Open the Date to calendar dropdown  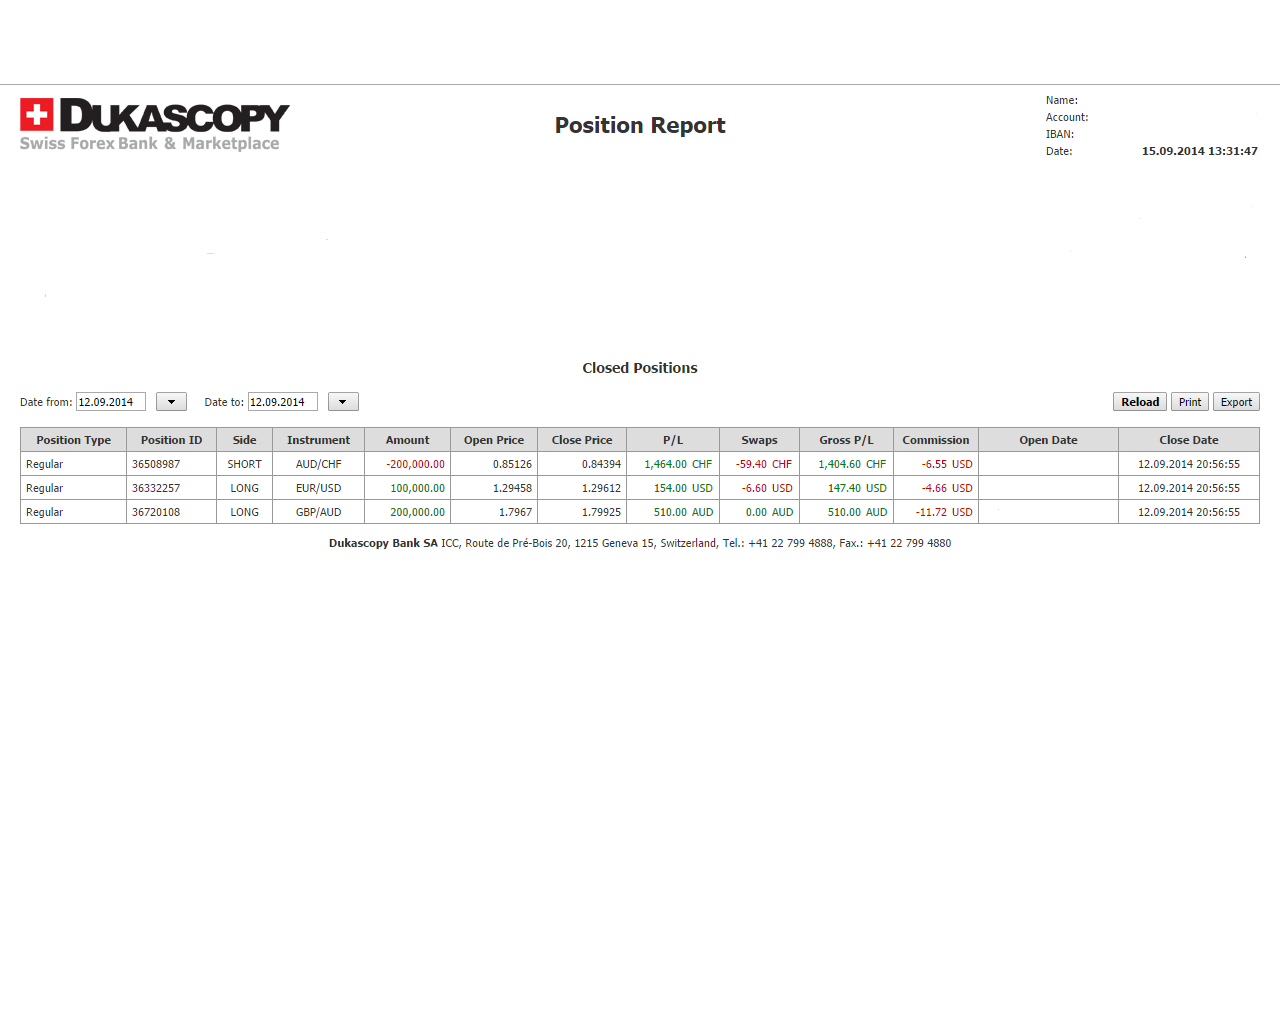343,402
